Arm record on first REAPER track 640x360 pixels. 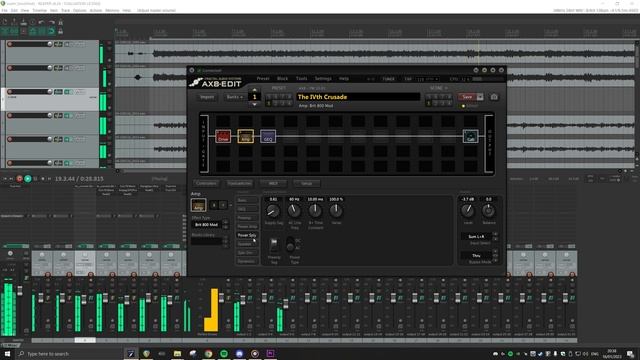10,44
